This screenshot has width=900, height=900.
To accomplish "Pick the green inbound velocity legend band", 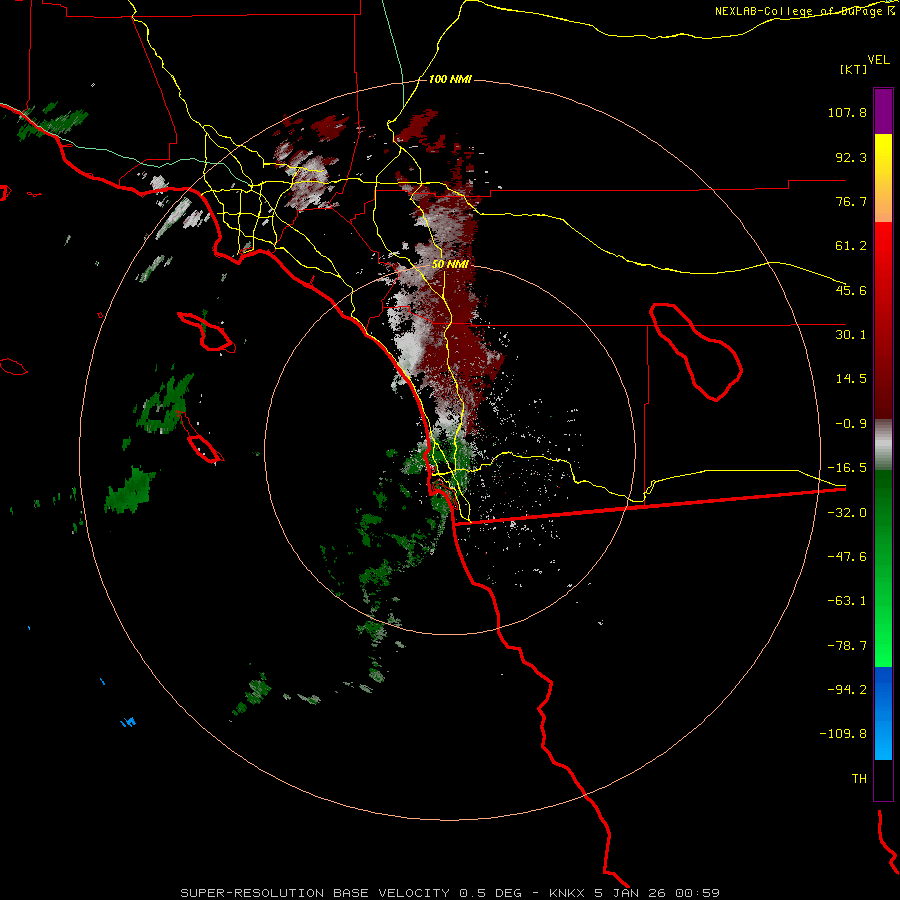I will tap(883, 568).
